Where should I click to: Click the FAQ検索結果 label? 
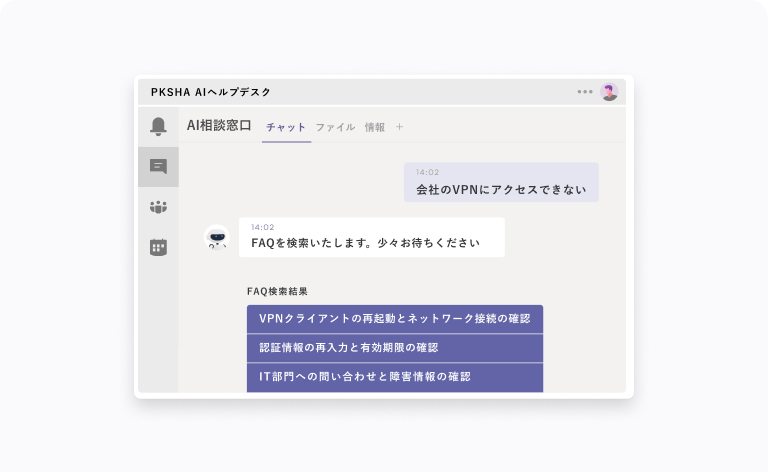click(x=277, y=291)
